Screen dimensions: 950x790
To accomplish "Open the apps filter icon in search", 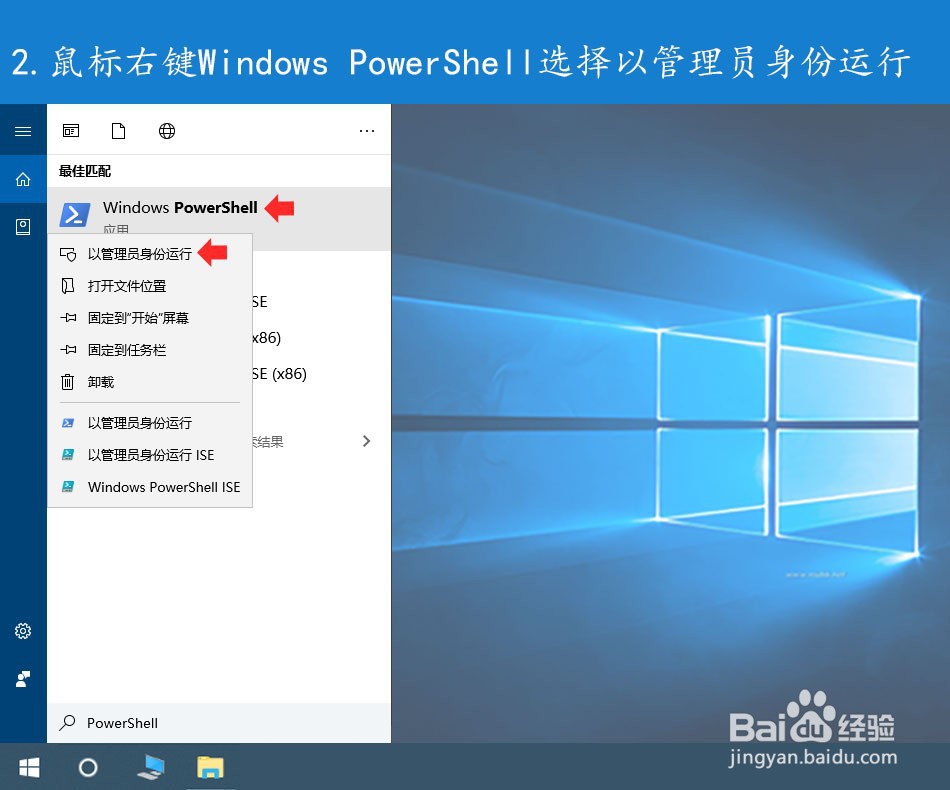I will 71,130.
